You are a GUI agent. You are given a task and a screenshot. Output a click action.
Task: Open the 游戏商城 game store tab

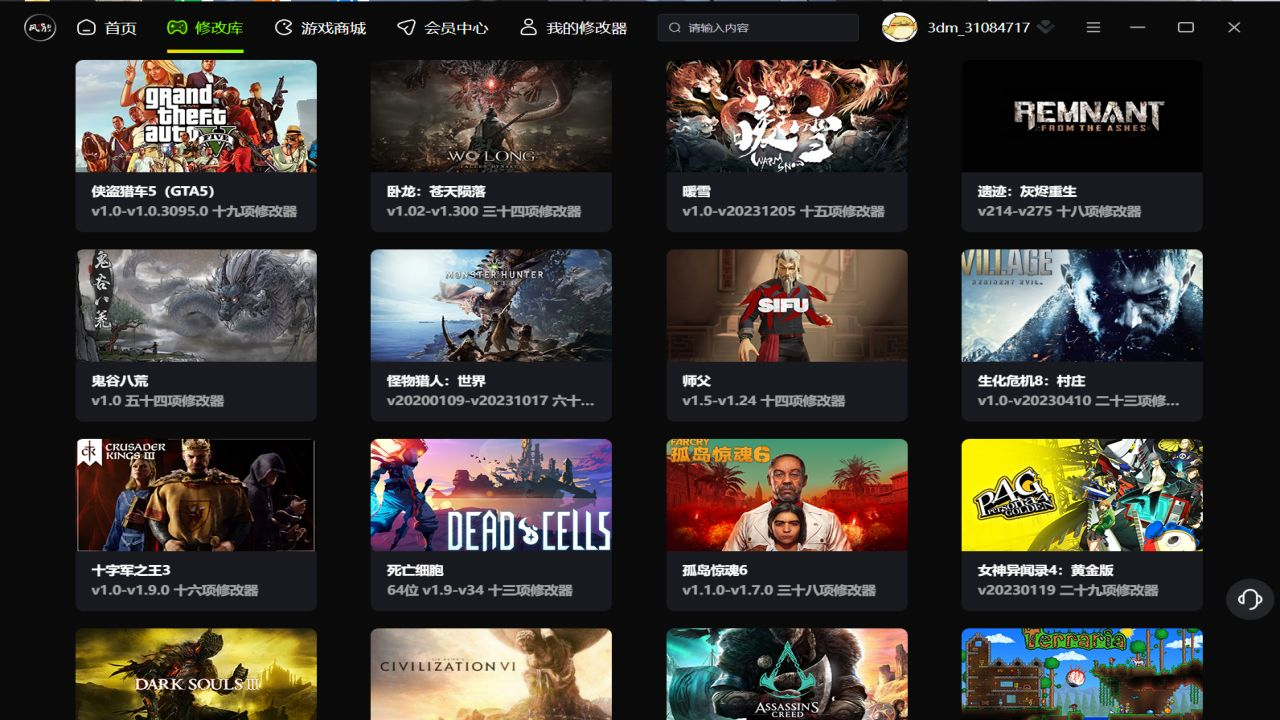320,28
